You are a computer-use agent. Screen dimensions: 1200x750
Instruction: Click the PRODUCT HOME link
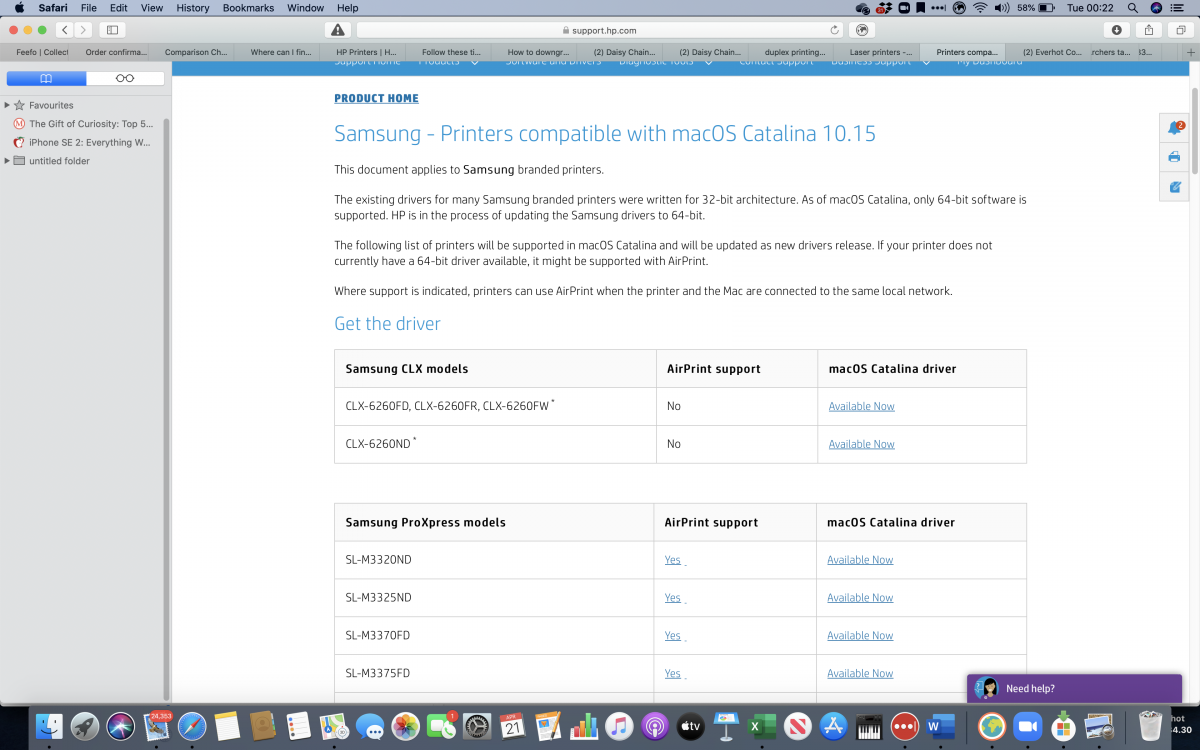pyautogui.click(x=376, y=98)
